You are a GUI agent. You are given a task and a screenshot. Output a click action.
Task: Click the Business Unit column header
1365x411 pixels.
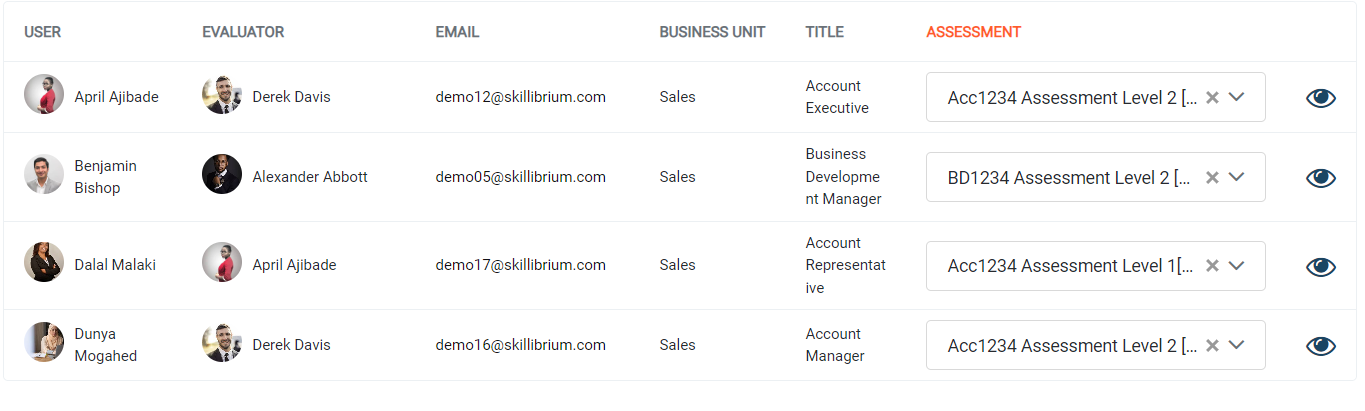(712, 32)
